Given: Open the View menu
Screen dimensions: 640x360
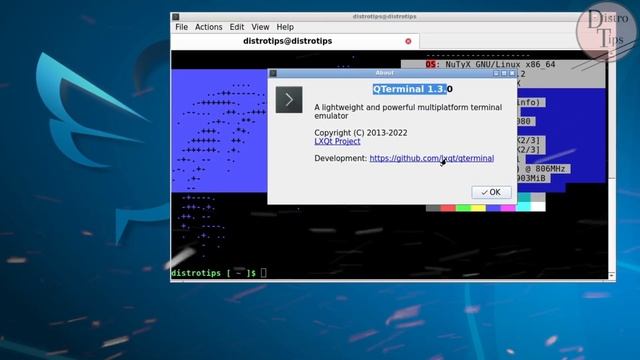Looking at the screenshot, I should pos(260,27).
